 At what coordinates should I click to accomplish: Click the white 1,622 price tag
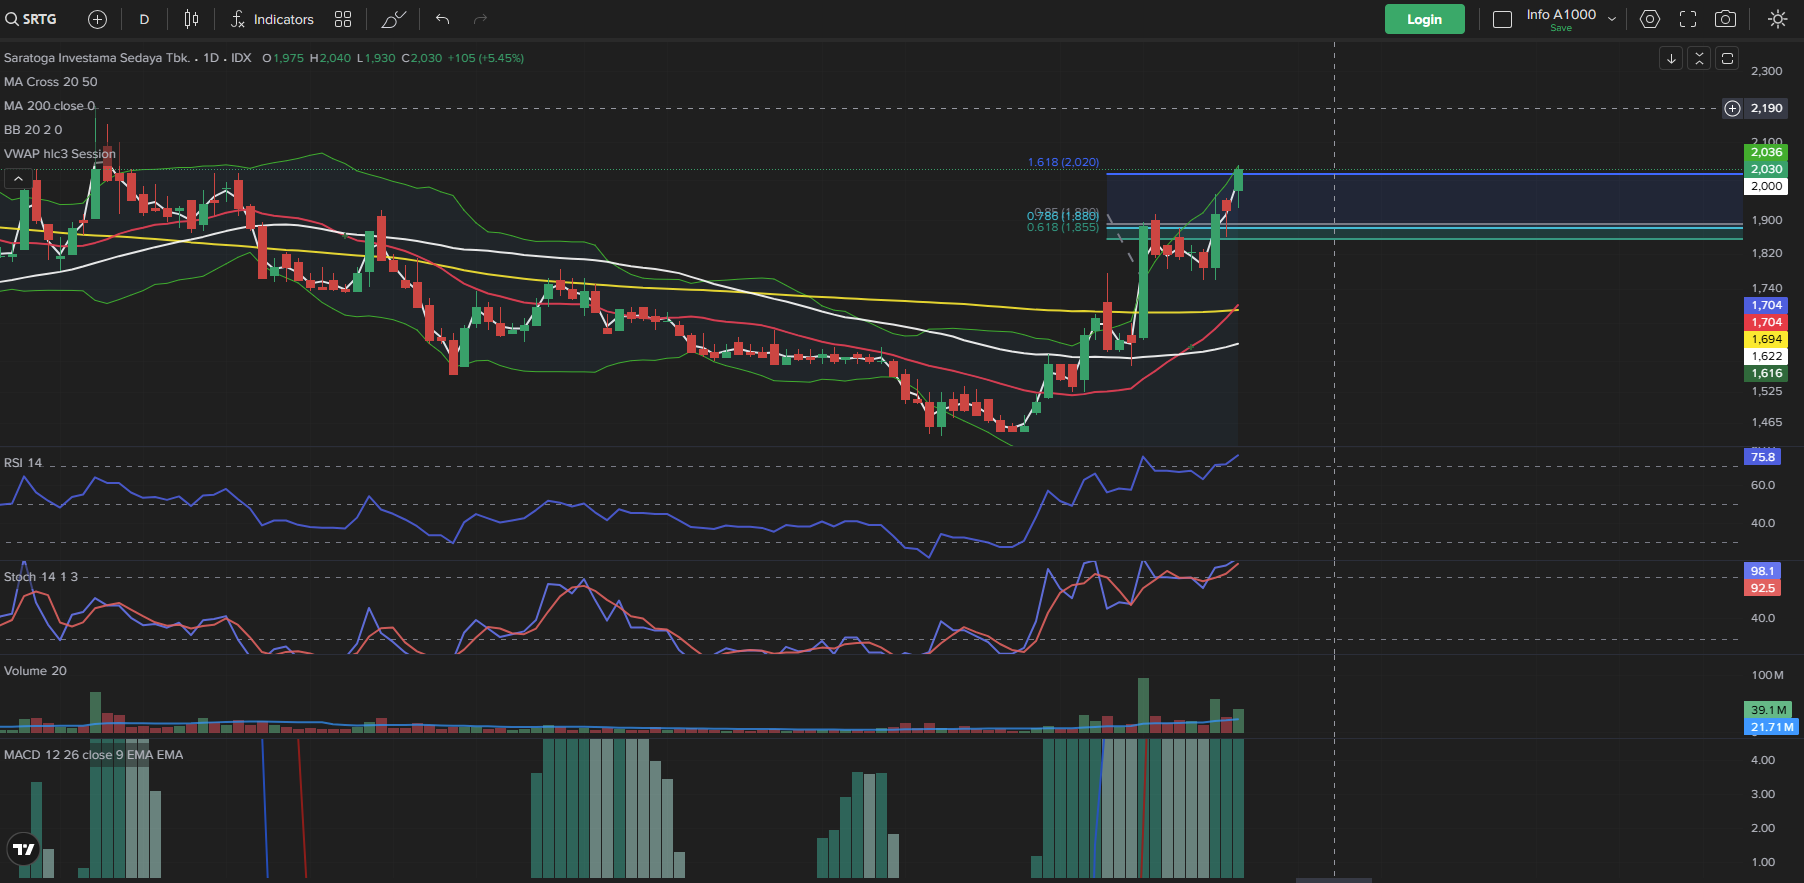tap(1766, 356)
